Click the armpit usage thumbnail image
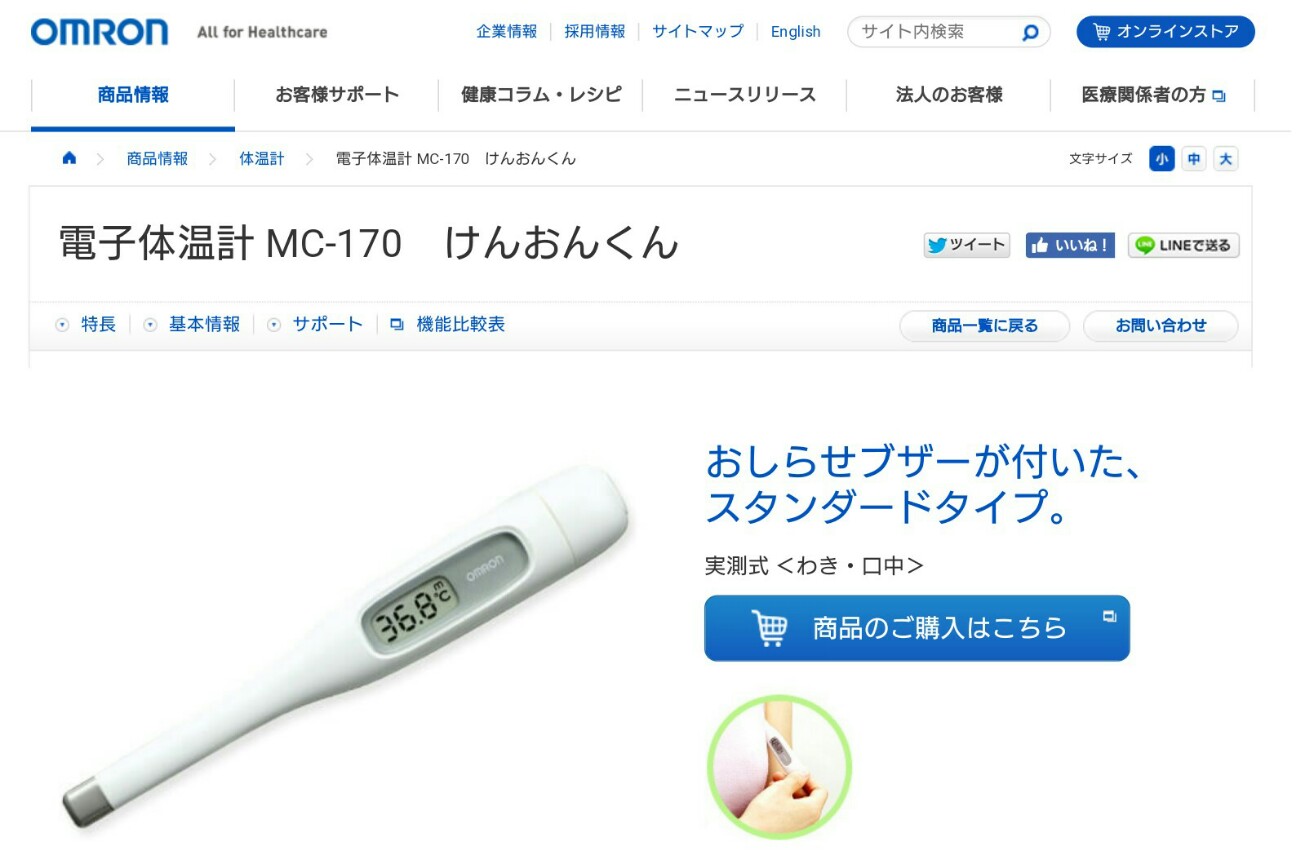Viewport: 1296px width, 859px height. (779, 766)
